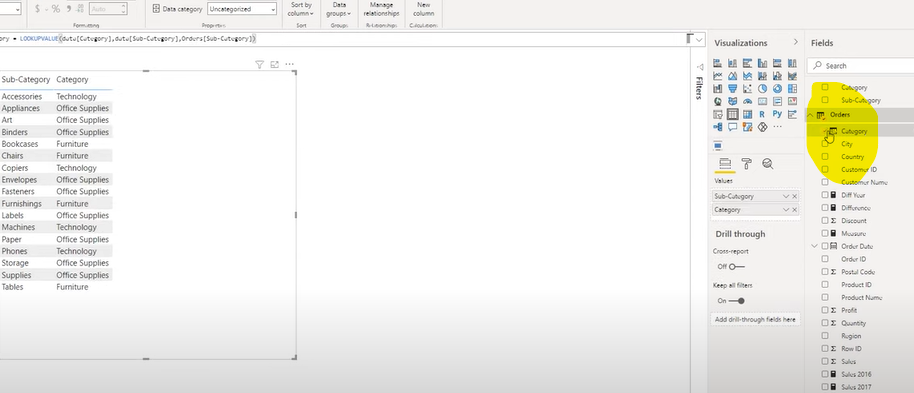This screenshot has width=914, height=393.
Task: Collapse the Orders table in Fields
Action: [810, 115]
